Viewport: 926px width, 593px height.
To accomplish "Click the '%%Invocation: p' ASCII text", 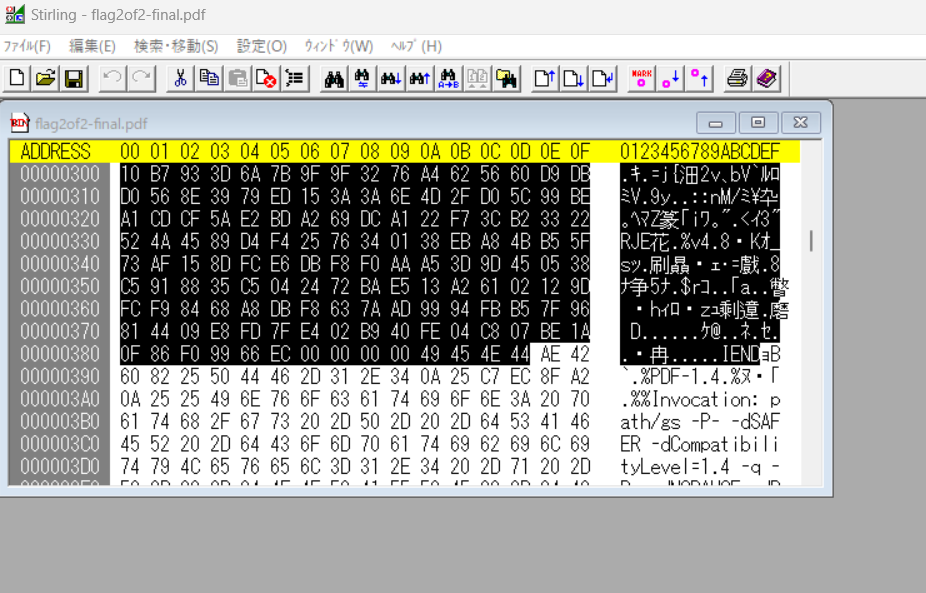I will click(x=705, y=399).
